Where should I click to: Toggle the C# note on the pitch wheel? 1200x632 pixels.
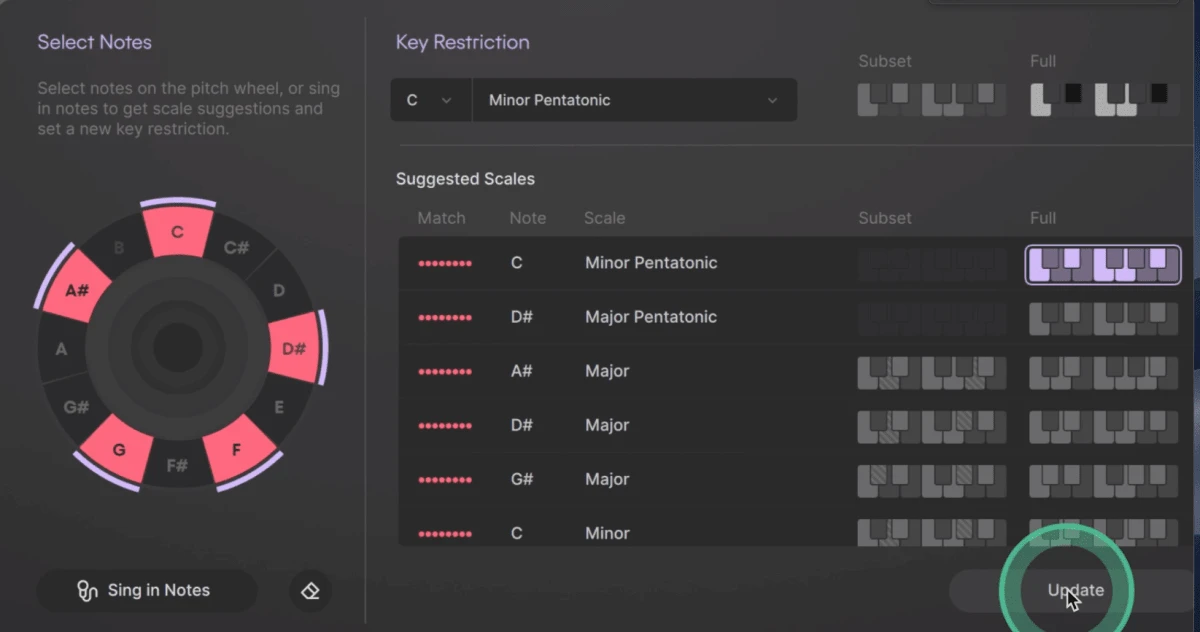click(237, 247)
